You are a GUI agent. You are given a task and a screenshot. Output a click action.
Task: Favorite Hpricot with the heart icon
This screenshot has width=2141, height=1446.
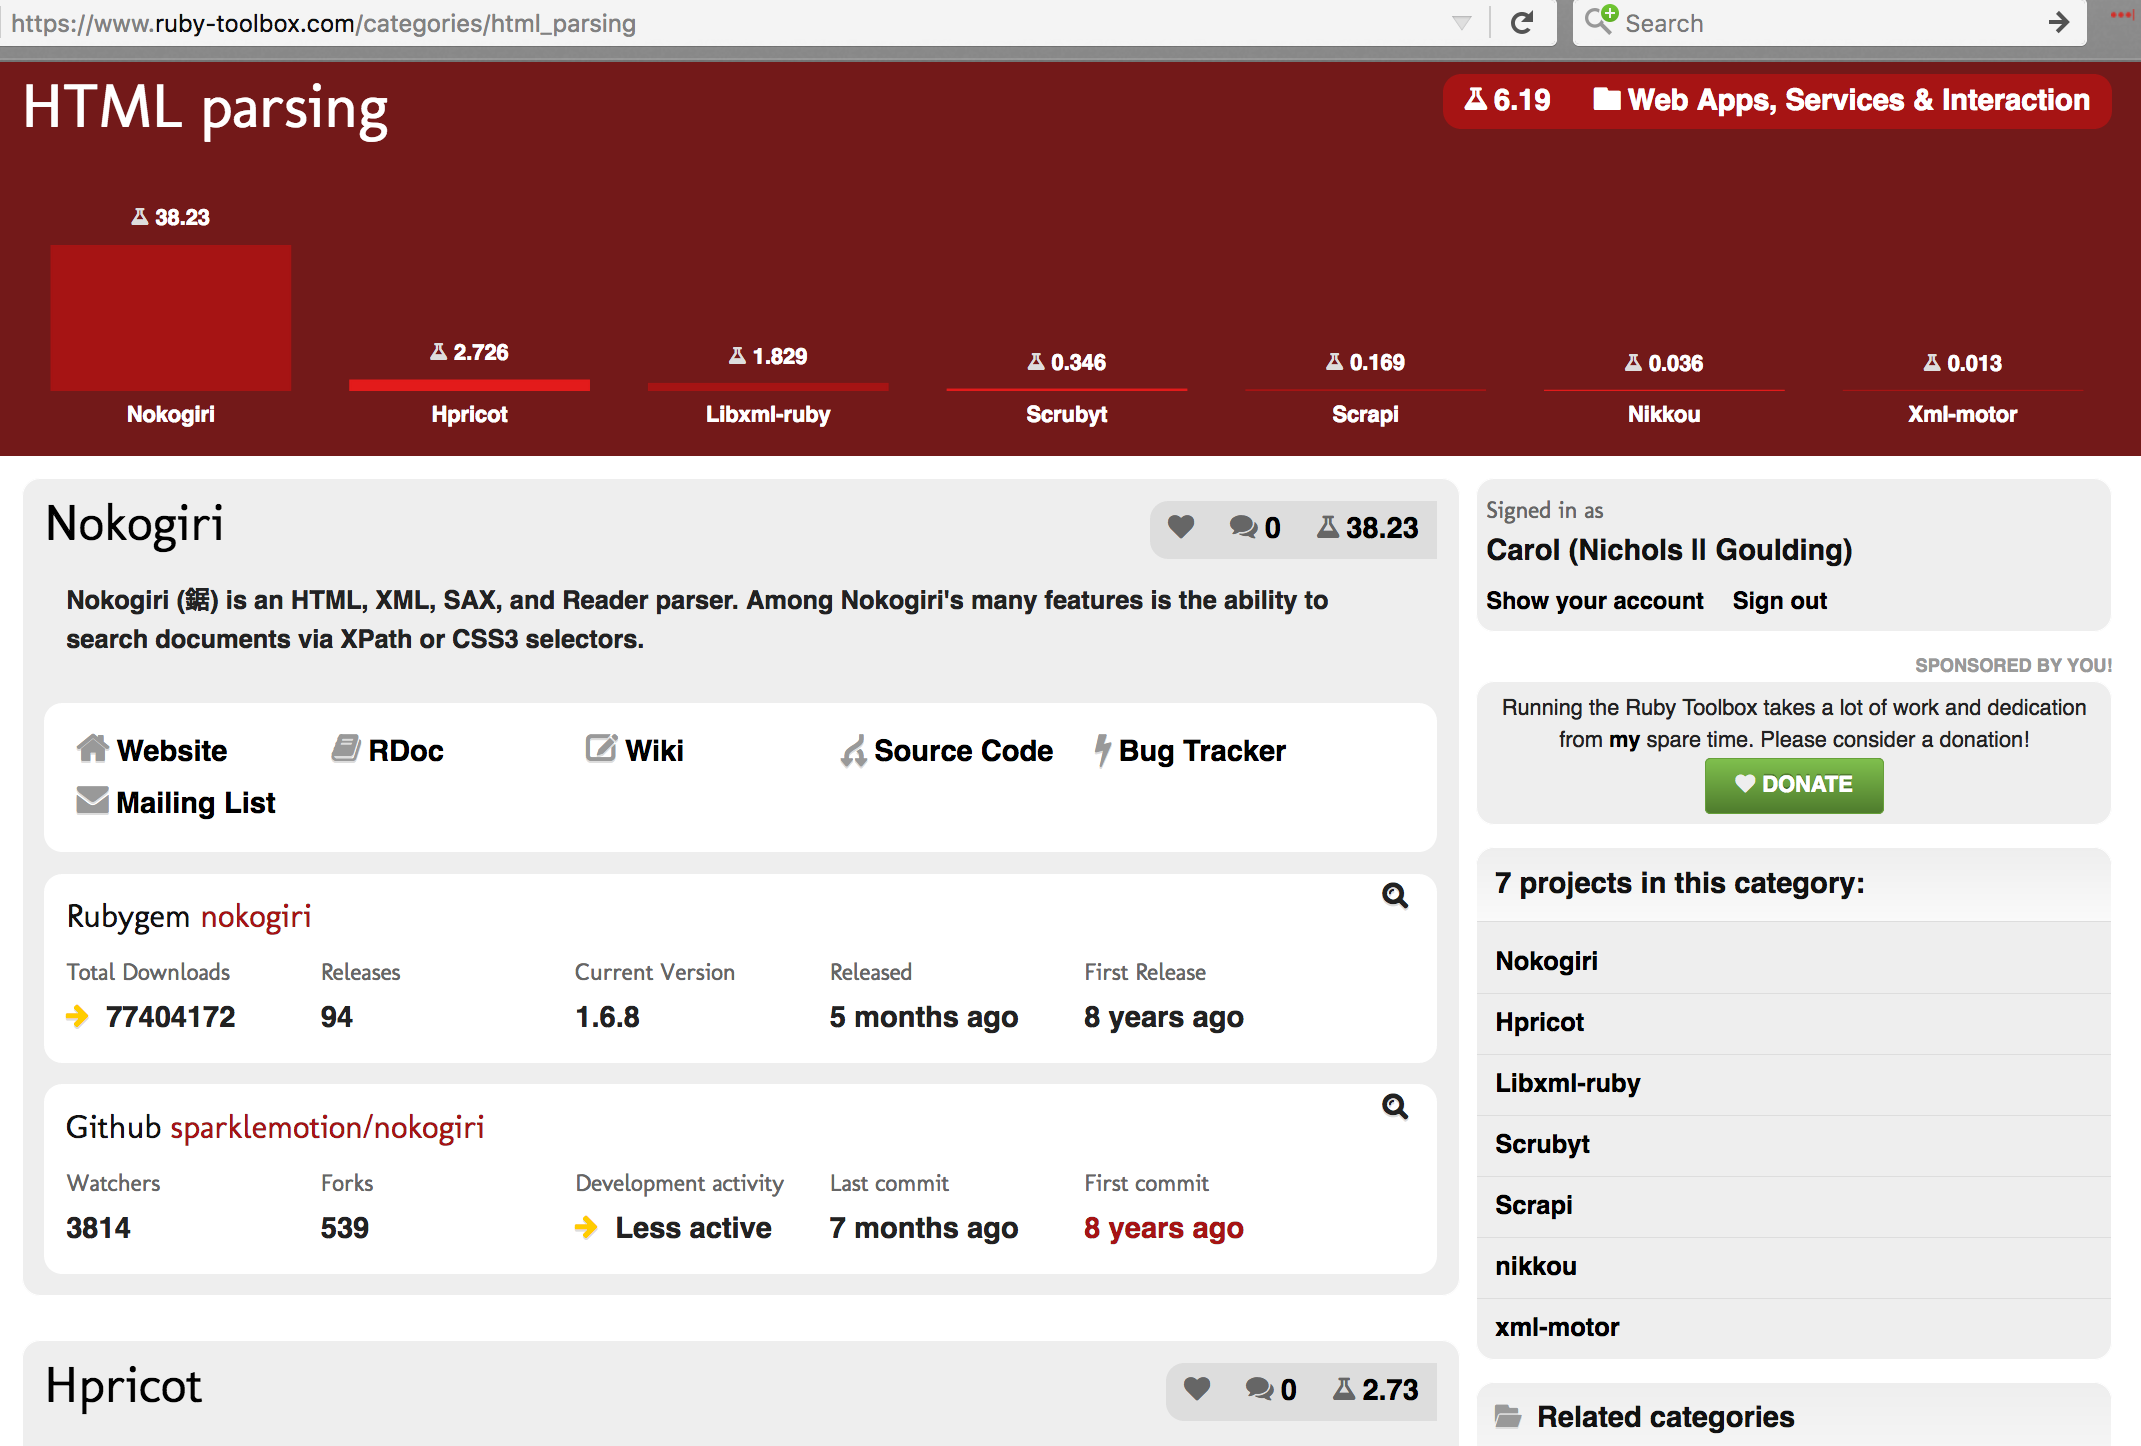1197,1389
